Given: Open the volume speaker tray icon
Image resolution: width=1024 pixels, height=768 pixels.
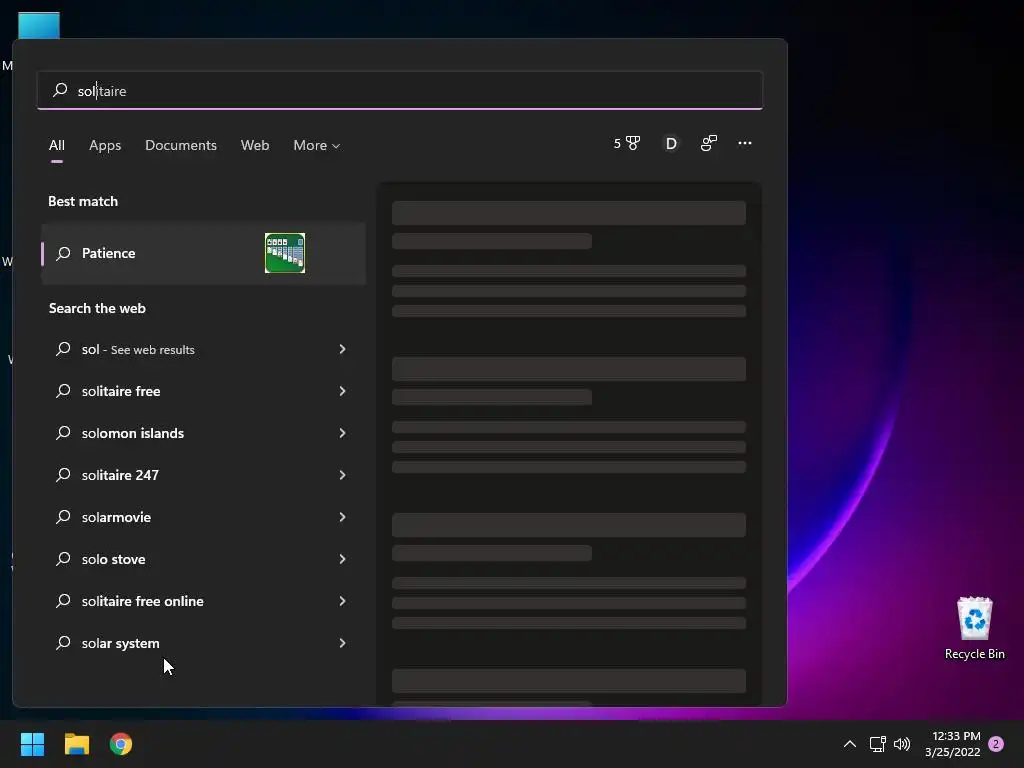Looking at the screenshot, I should pos(902,744).
